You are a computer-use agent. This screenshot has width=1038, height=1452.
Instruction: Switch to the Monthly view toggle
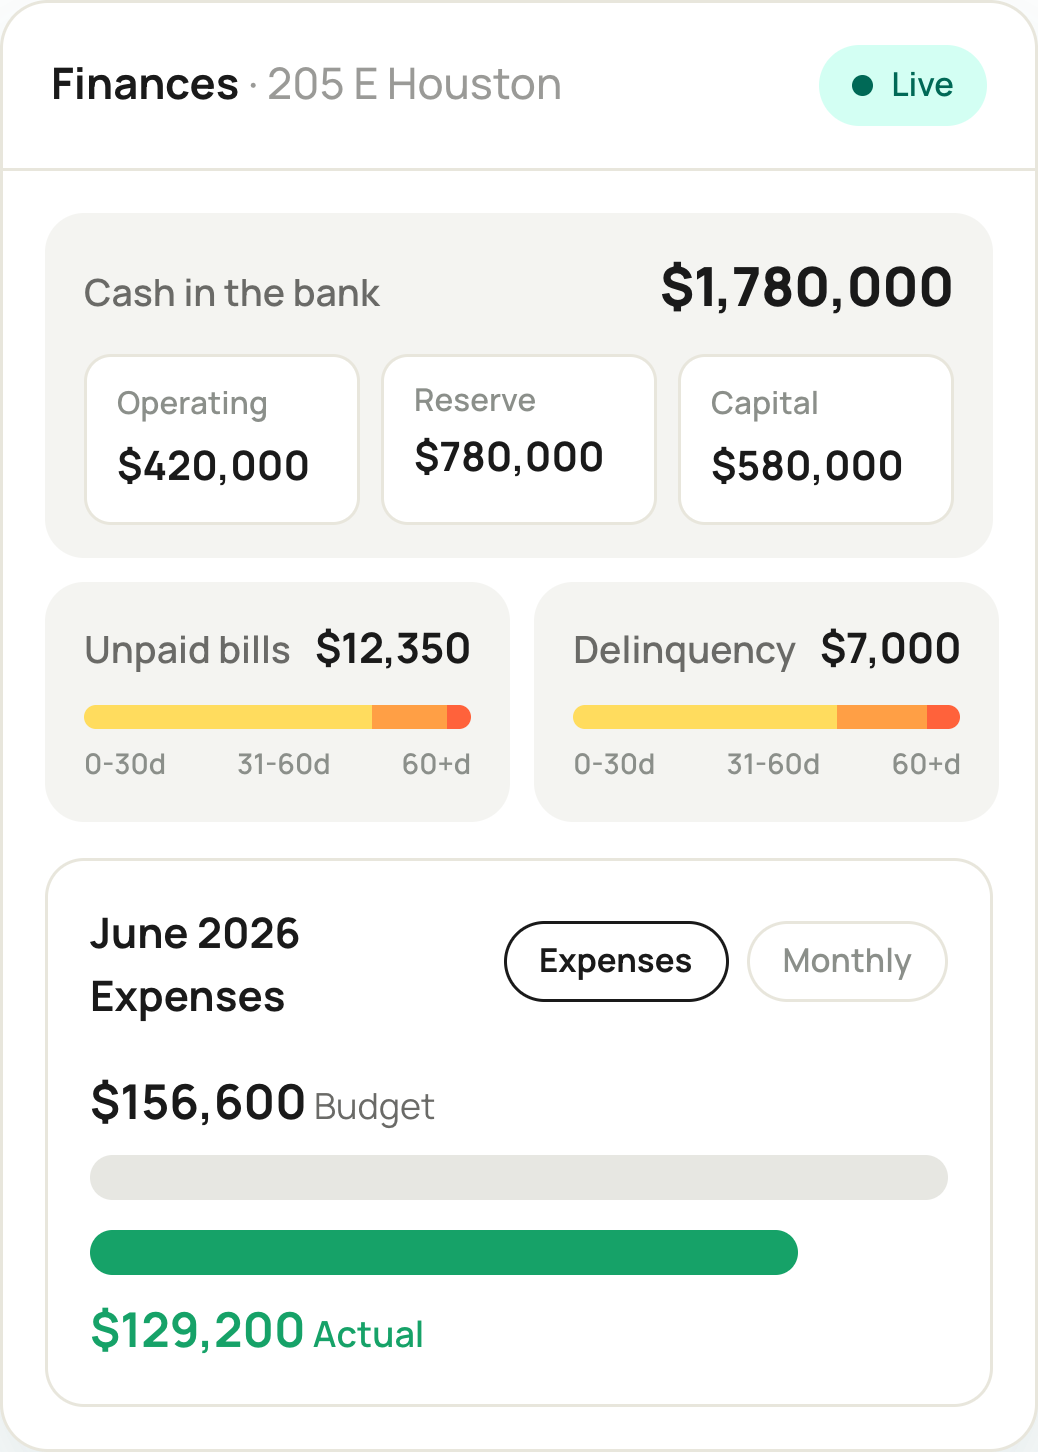(x=847, y=961)
